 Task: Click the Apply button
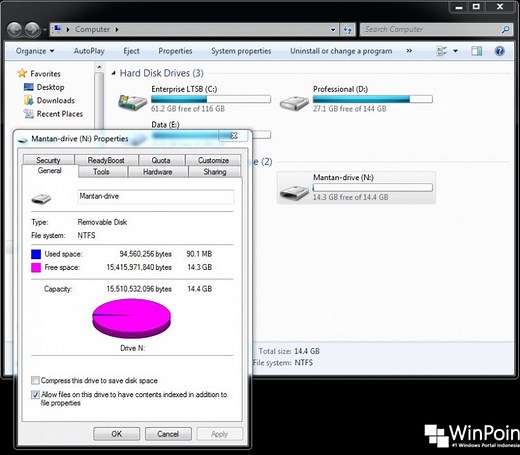click(x=219, y=434)
